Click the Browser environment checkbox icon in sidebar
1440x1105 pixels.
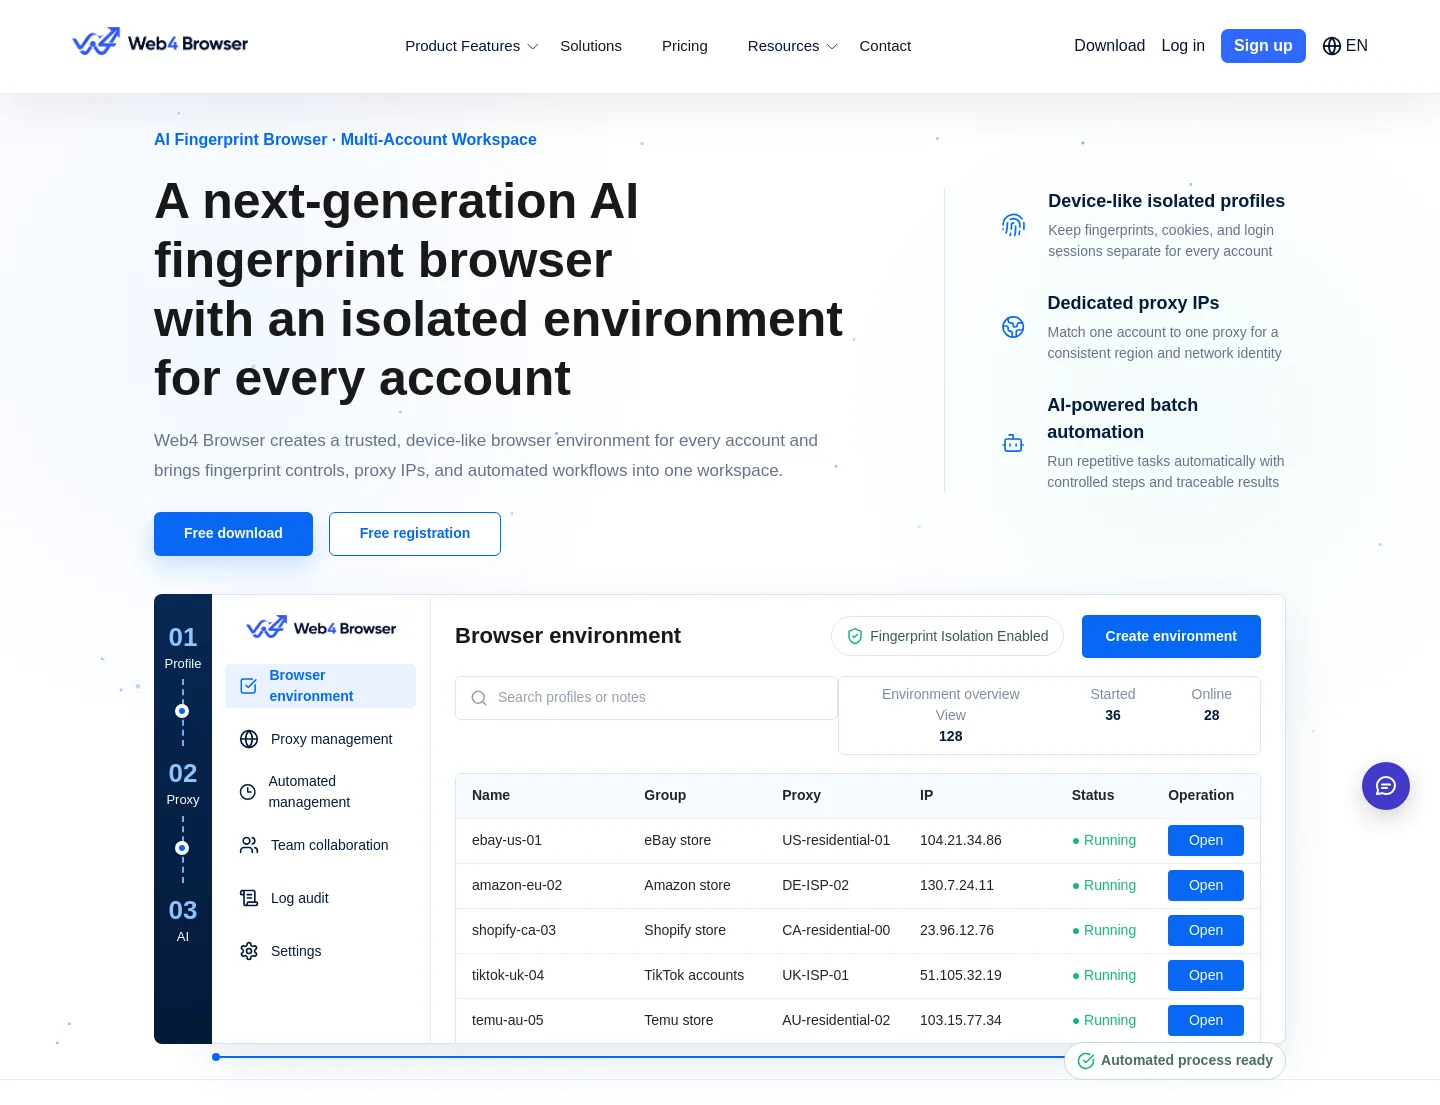(x=249, y=686)
